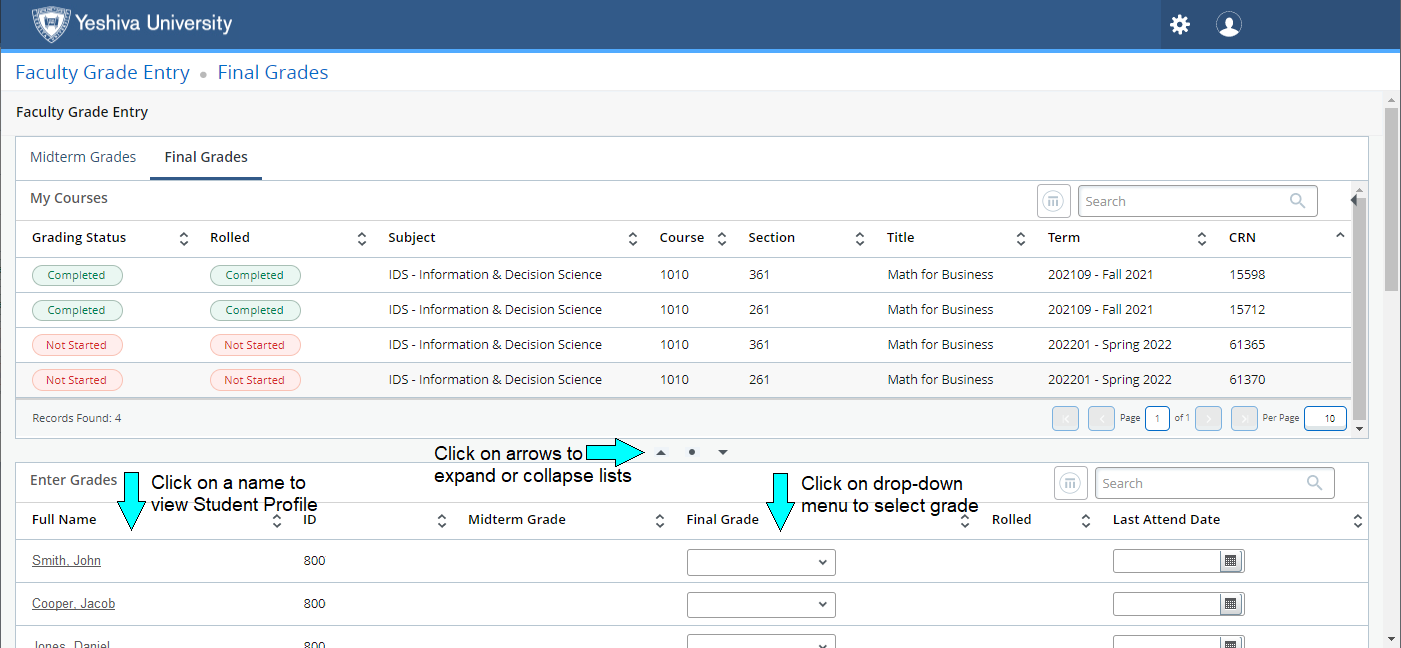The width and height of the screenshot is (1401, 648).
Task: Click the Faculty Grade Entry breadcrumb link
Action: (x=102, y=73)
